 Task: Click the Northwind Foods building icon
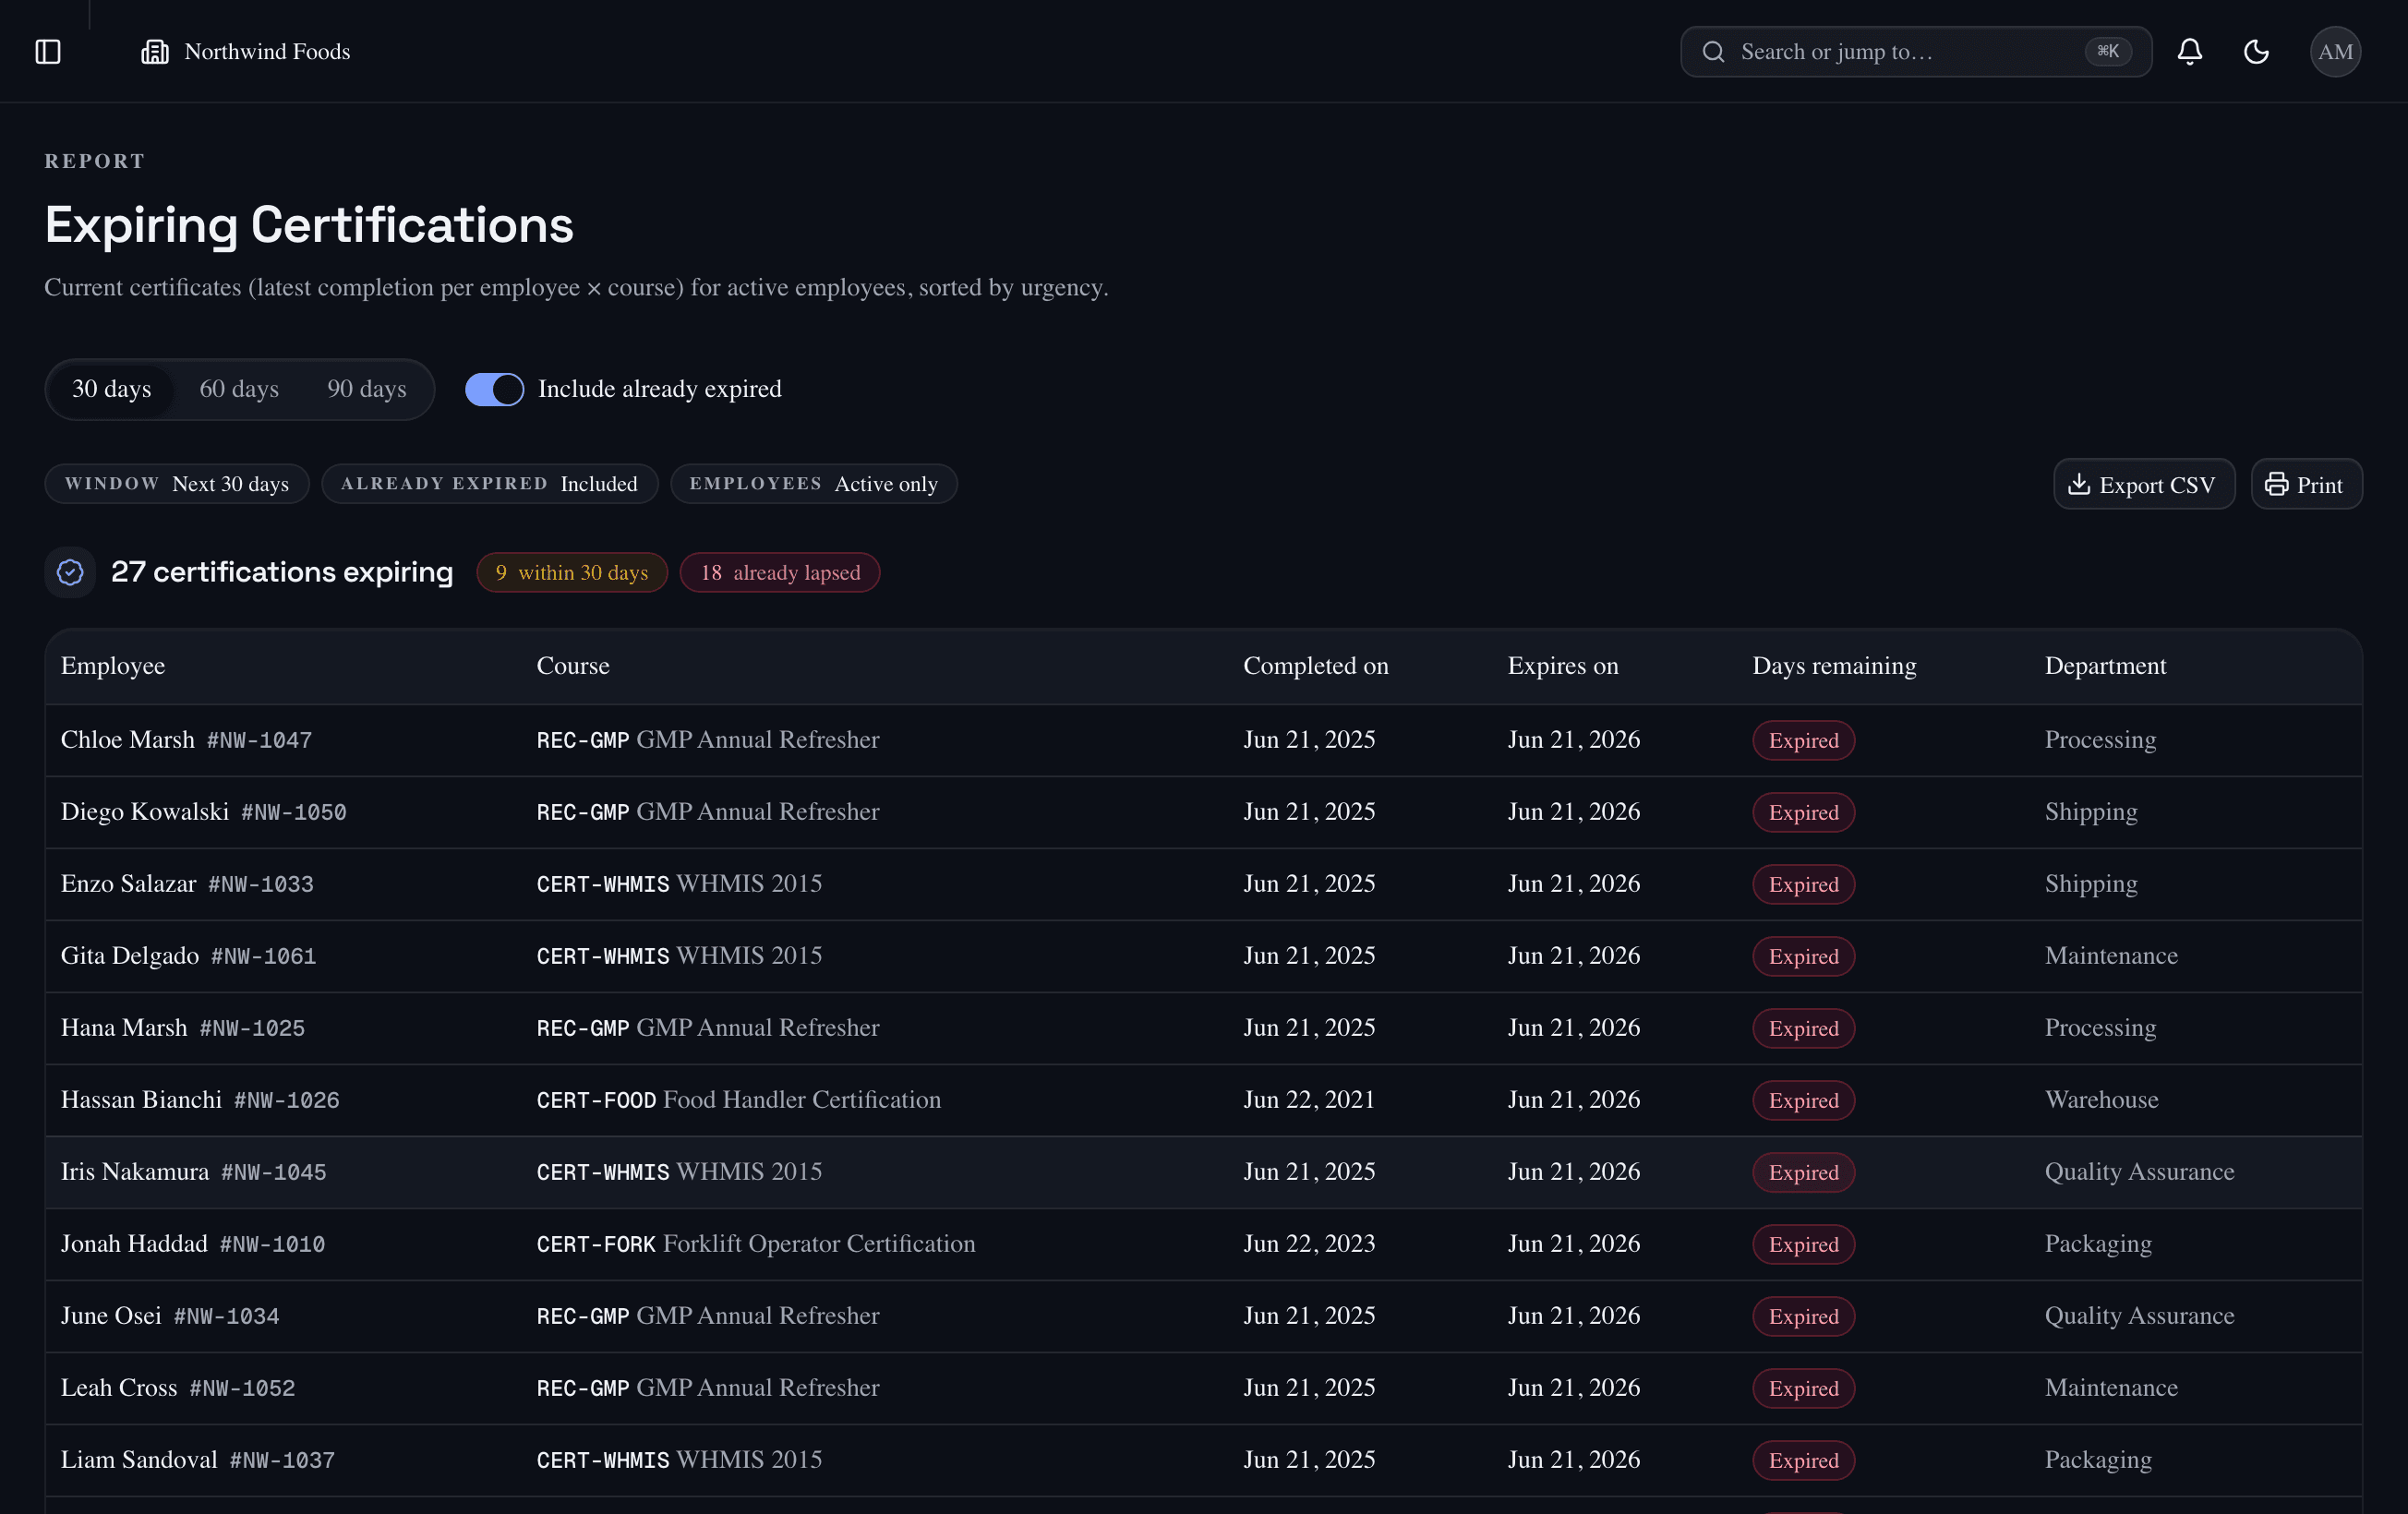point(155,51)
